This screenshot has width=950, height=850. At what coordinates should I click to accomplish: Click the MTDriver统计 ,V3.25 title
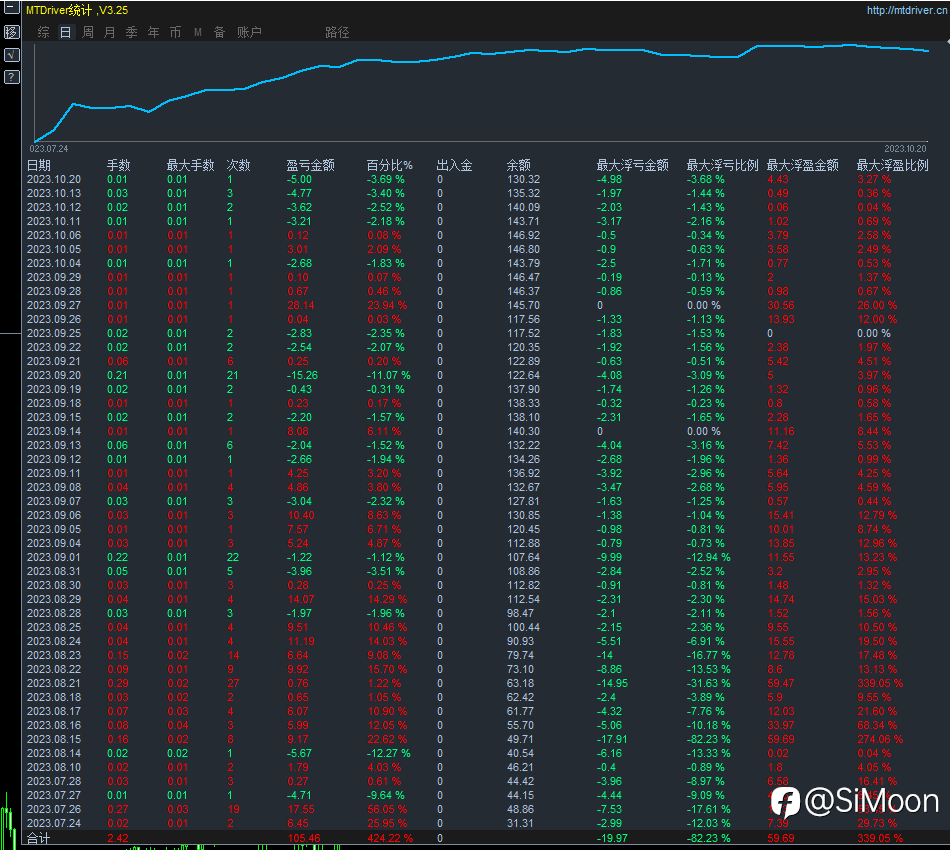click(x=77, y=10)
